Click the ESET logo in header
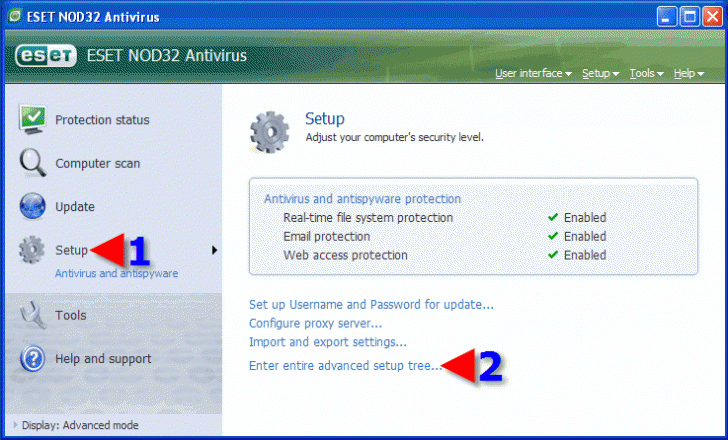 46,55
